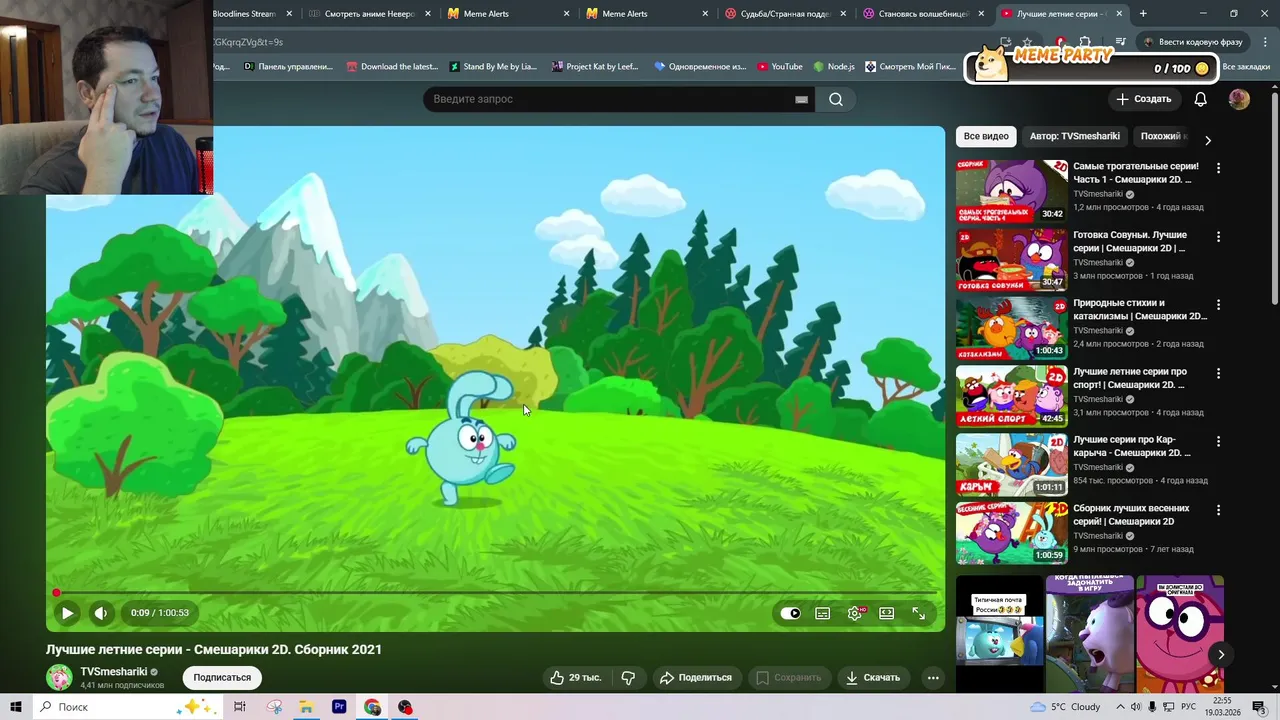Switch the player to theater mode
This screenshot has width=1280, height=720.
tap(886, 613)
